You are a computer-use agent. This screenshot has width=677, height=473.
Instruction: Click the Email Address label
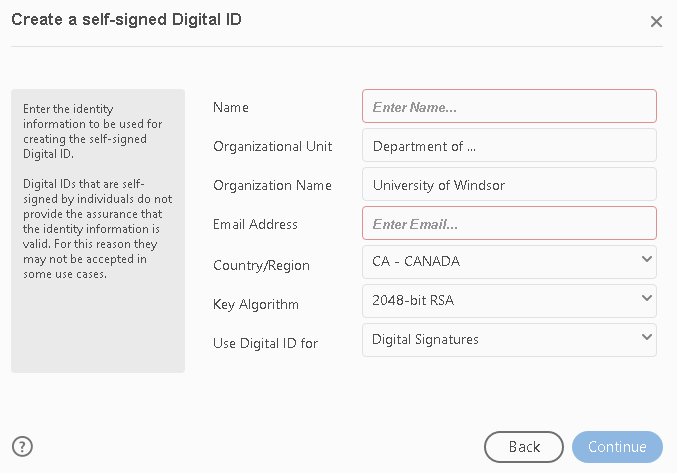point(255,224)
